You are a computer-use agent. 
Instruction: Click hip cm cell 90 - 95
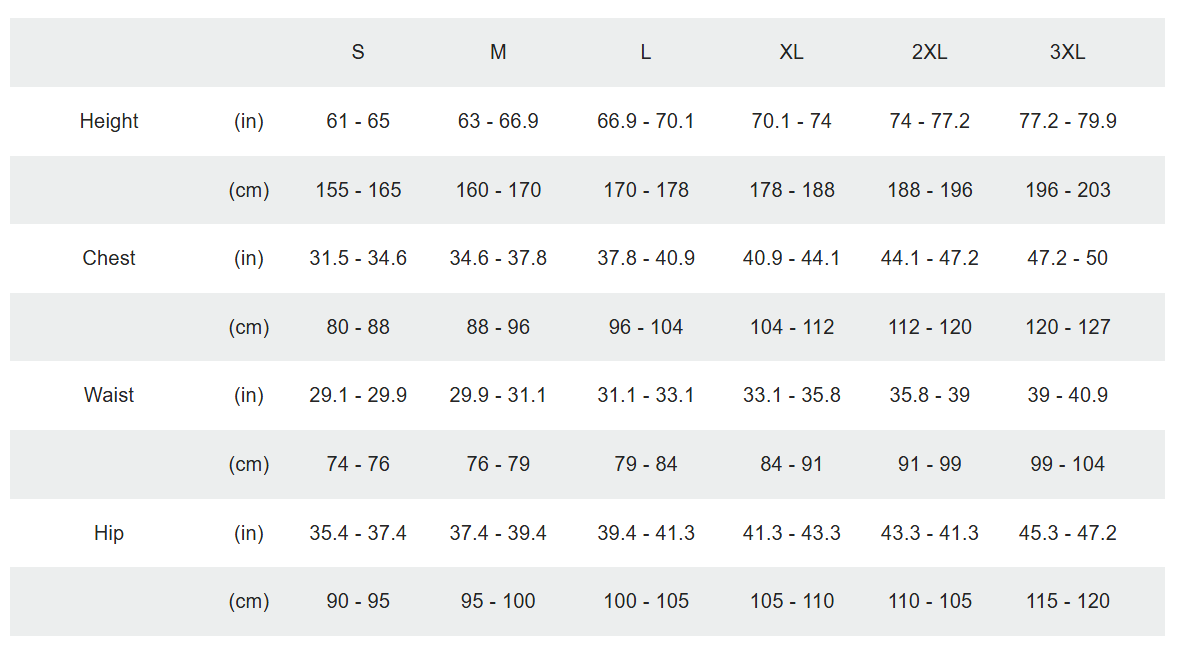(358, 601)
